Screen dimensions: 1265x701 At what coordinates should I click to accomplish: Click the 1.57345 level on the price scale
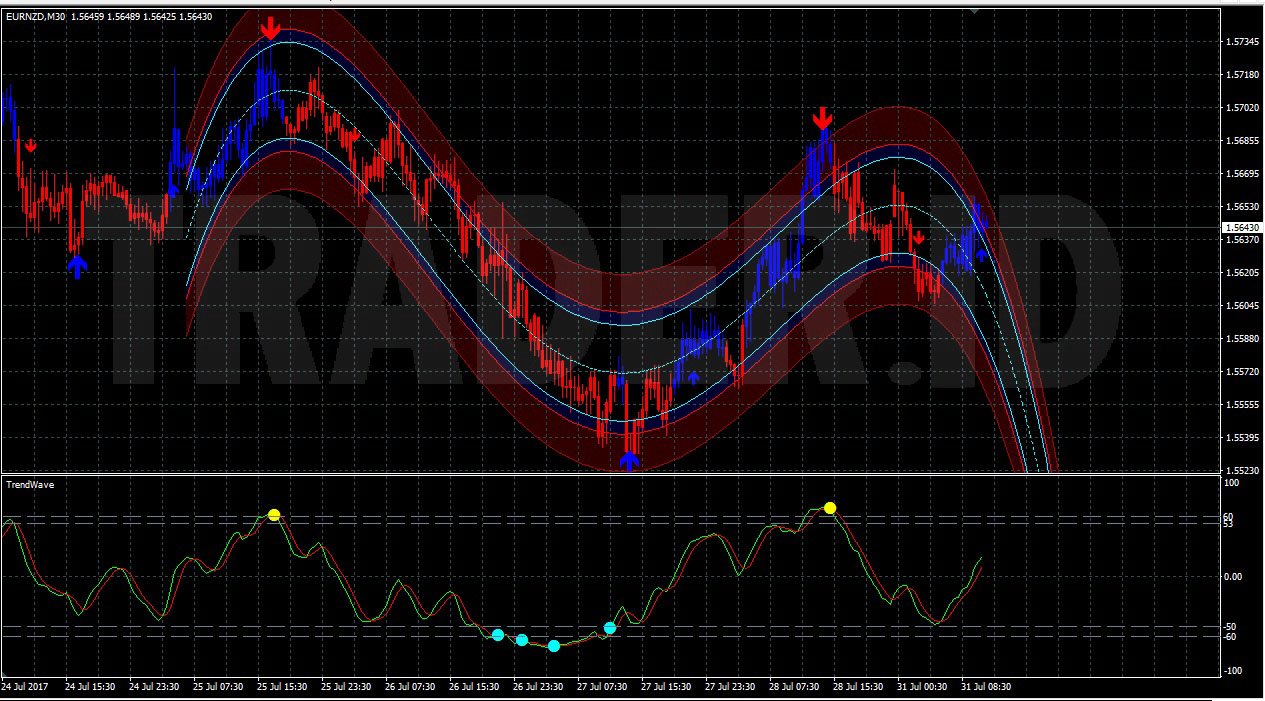pyautogui.click(x=1241, y=42)
